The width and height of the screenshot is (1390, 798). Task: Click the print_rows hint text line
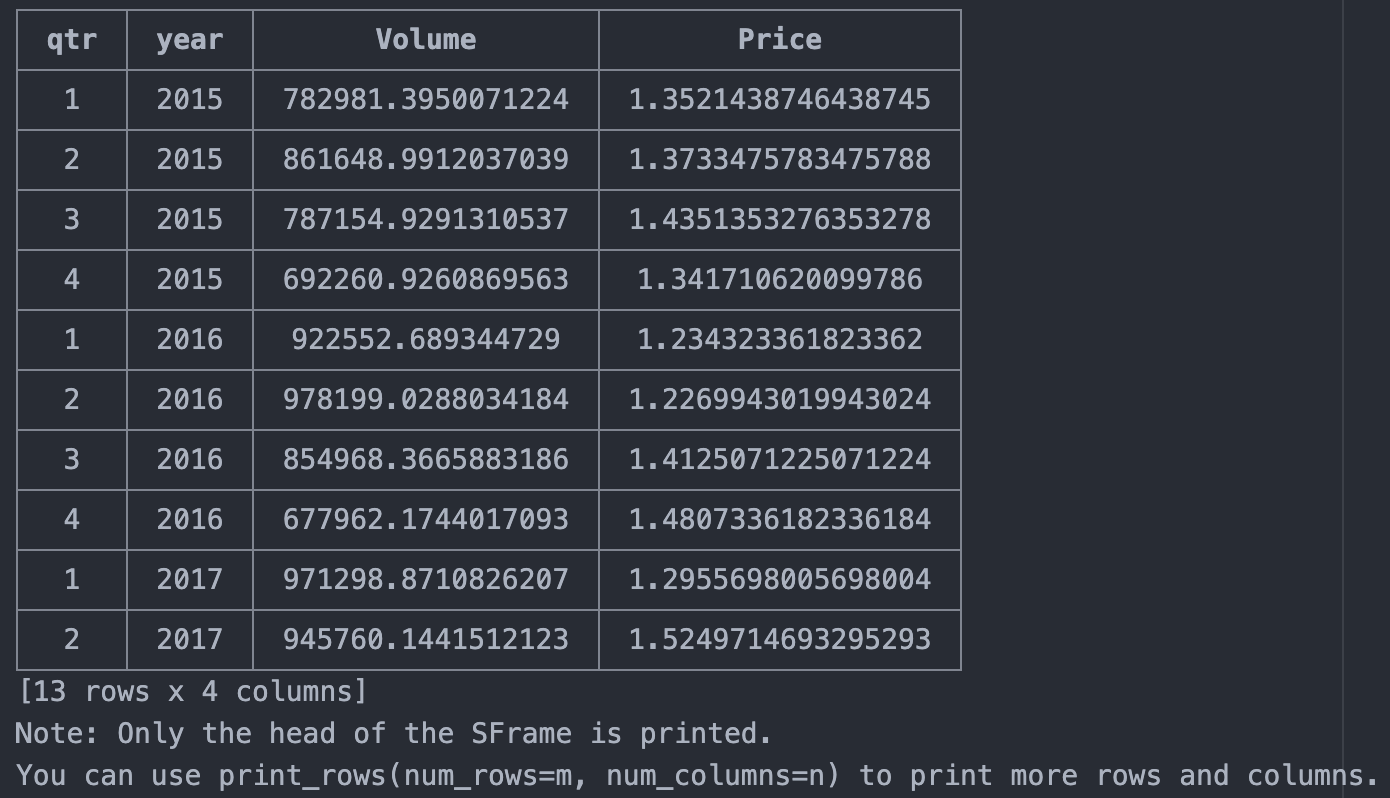pos(696,776)
